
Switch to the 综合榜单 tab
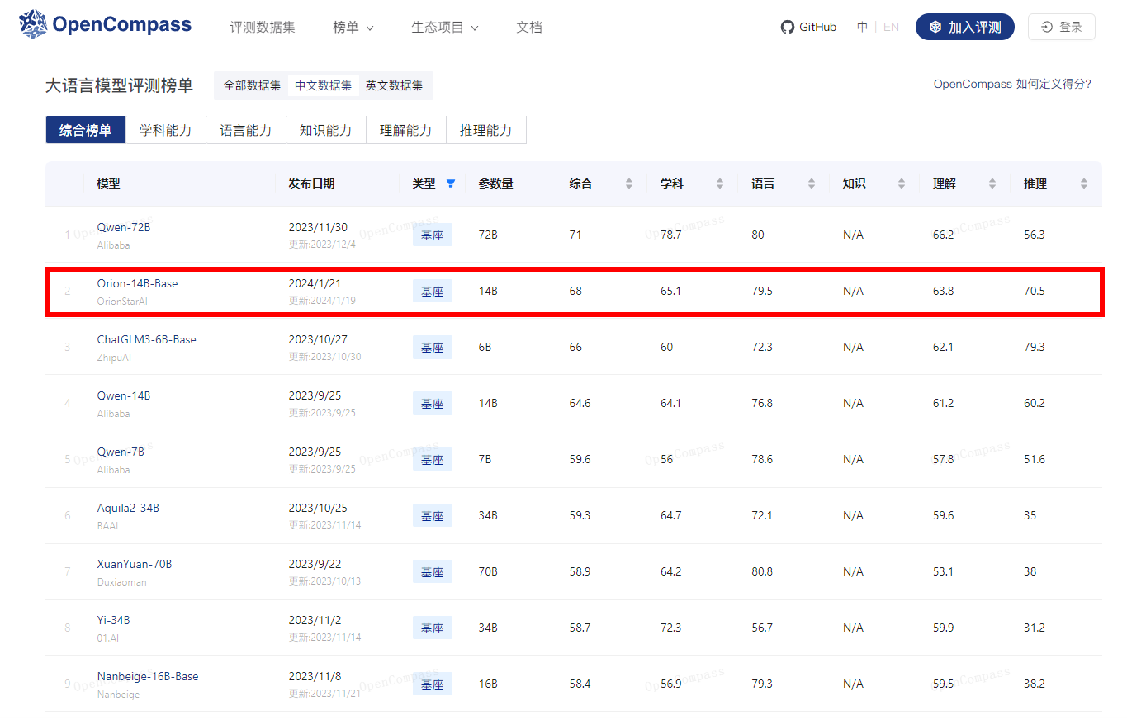pos(85,130)
